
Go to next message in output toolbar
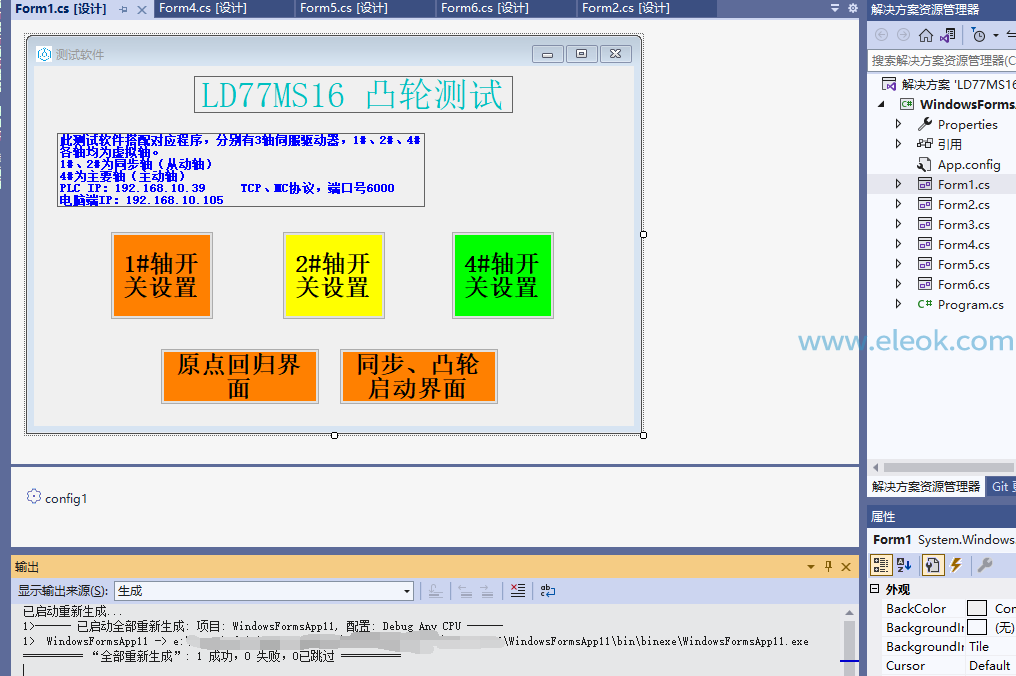pyautogui.click(x=487, y=590)
